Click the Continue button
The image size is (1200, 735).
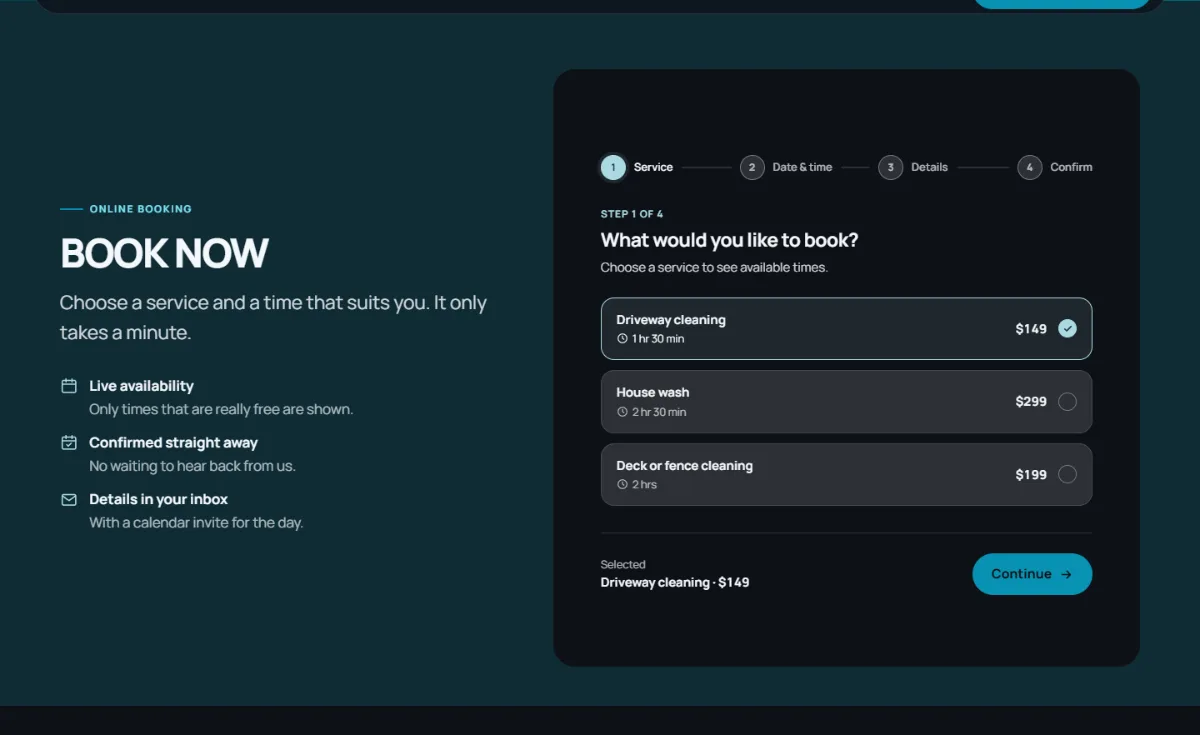point(1032,574)
